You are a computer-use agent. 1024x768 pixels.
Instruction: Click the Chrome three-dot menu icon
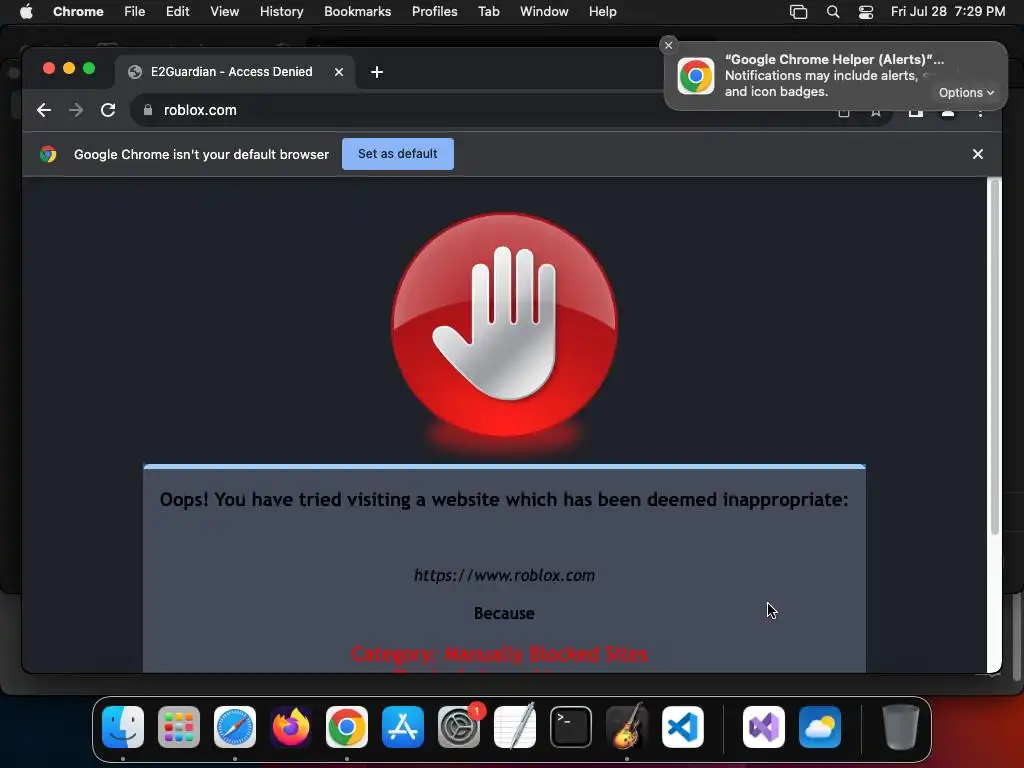[980, 114]
